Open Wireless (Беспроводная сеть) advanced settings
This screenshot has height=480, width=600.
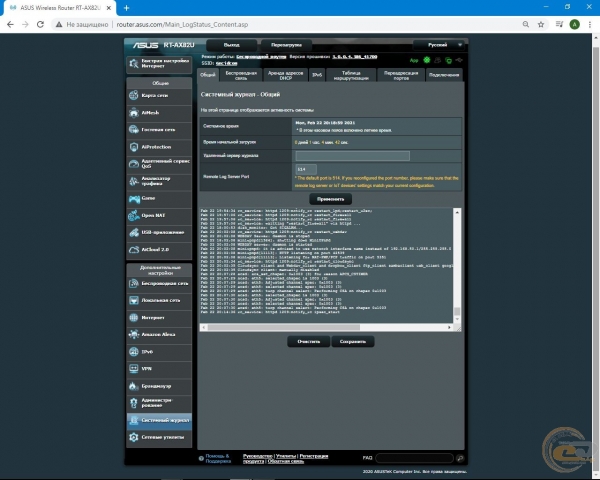(159, 284)
